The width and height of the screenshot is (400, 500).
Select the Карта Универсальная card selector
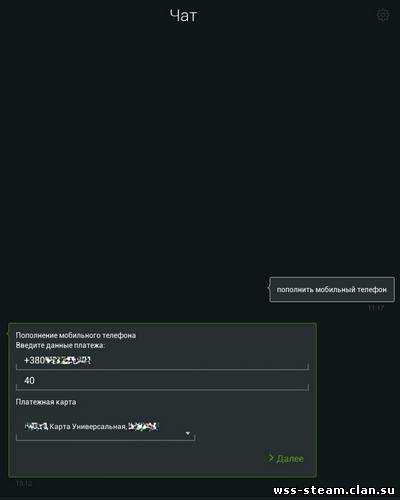pos(105,427)
